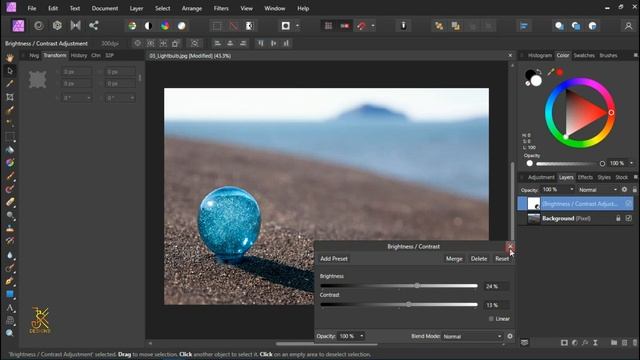Close the Brightness / Contrast dialog
The height and width of the screenshot is (360, 640).
pyautogui.click(x=510, y=247)
